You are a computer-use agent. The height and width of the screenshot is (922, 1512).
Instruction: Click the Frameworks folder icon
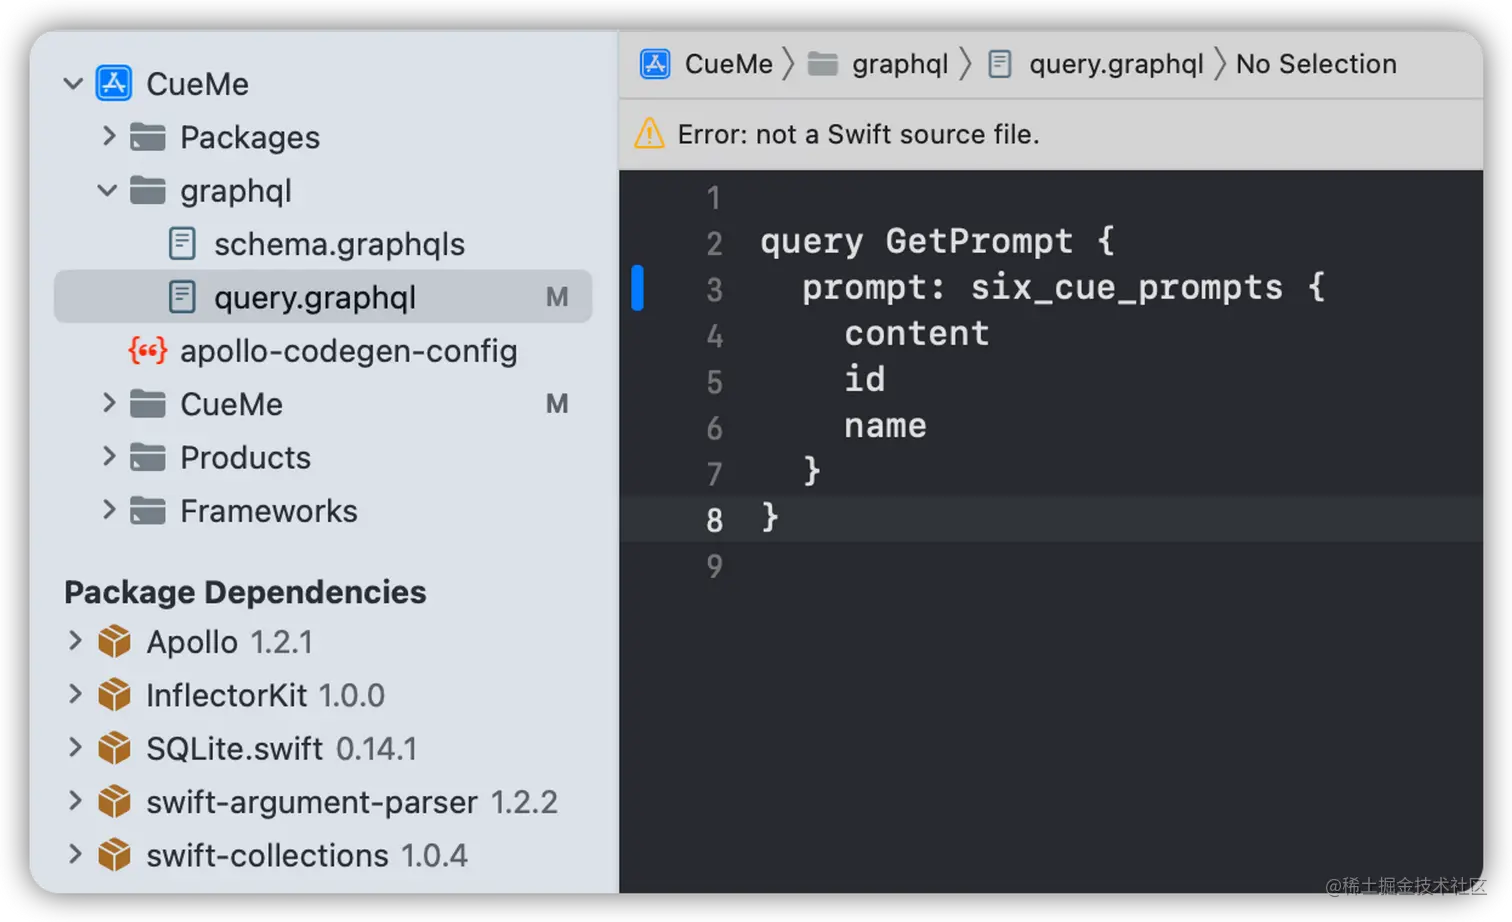point(148,511)
